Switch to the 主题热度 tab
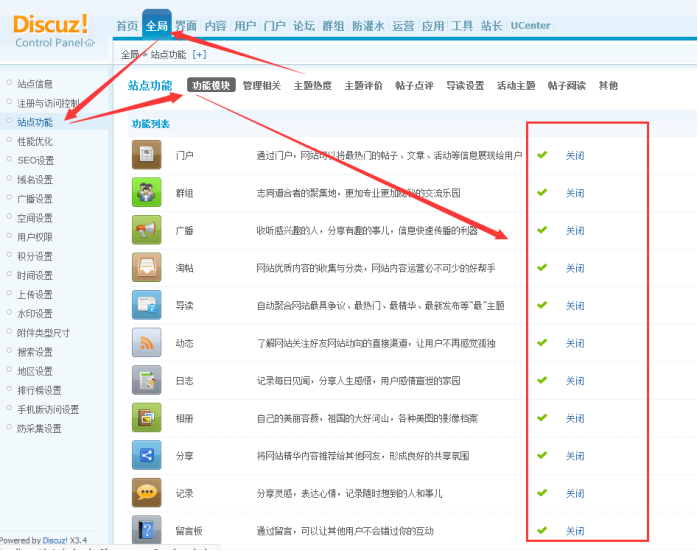The image size is (698, 551). tap(312, 85)
